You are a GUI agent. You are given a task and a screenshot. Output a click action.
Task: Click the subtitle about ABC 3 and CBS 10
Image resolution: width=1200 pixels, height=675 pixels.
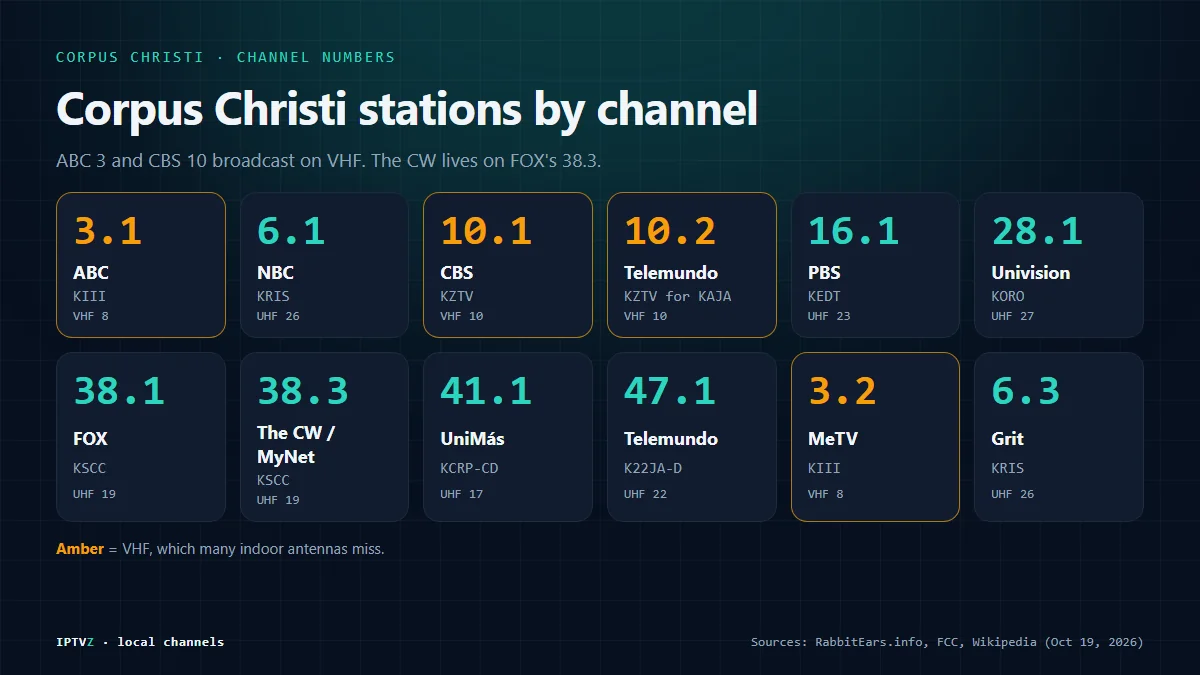pos(329,161)
